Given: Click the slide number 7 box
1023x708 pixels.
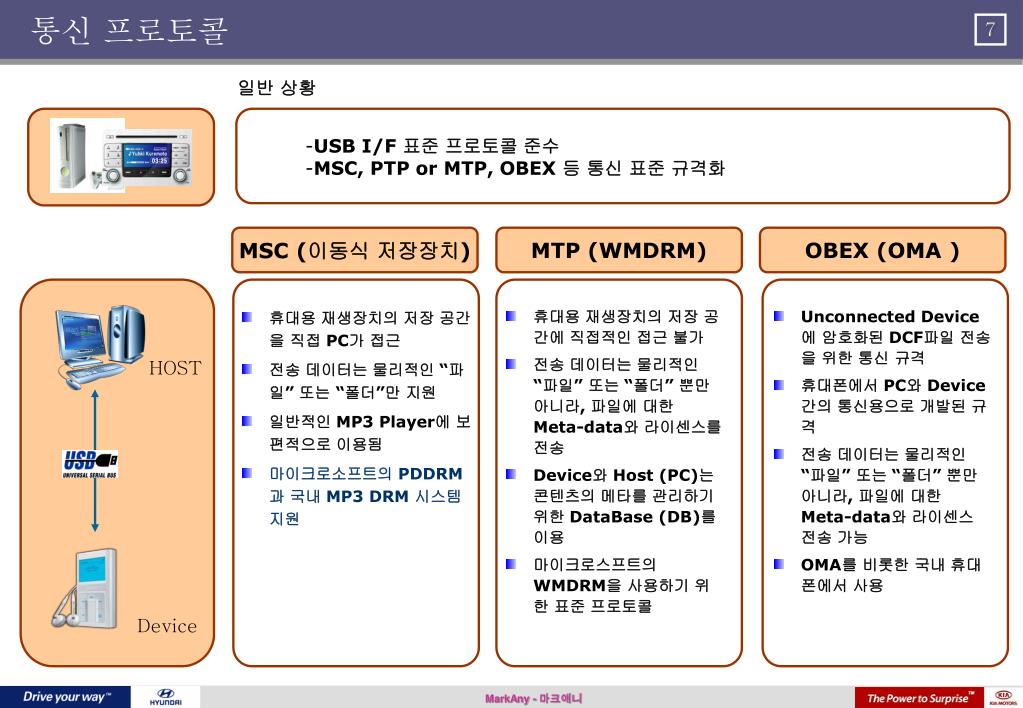Looking at the screenshot, I should coord(990,29).
